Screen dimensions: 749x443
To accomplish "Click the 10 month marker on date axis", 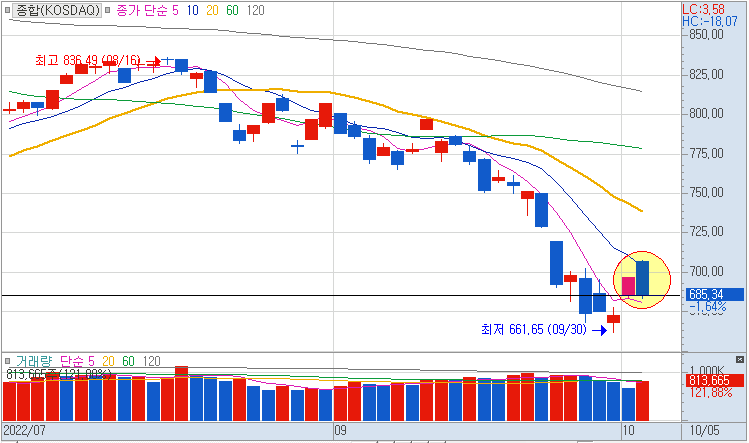I will point(629,430).
